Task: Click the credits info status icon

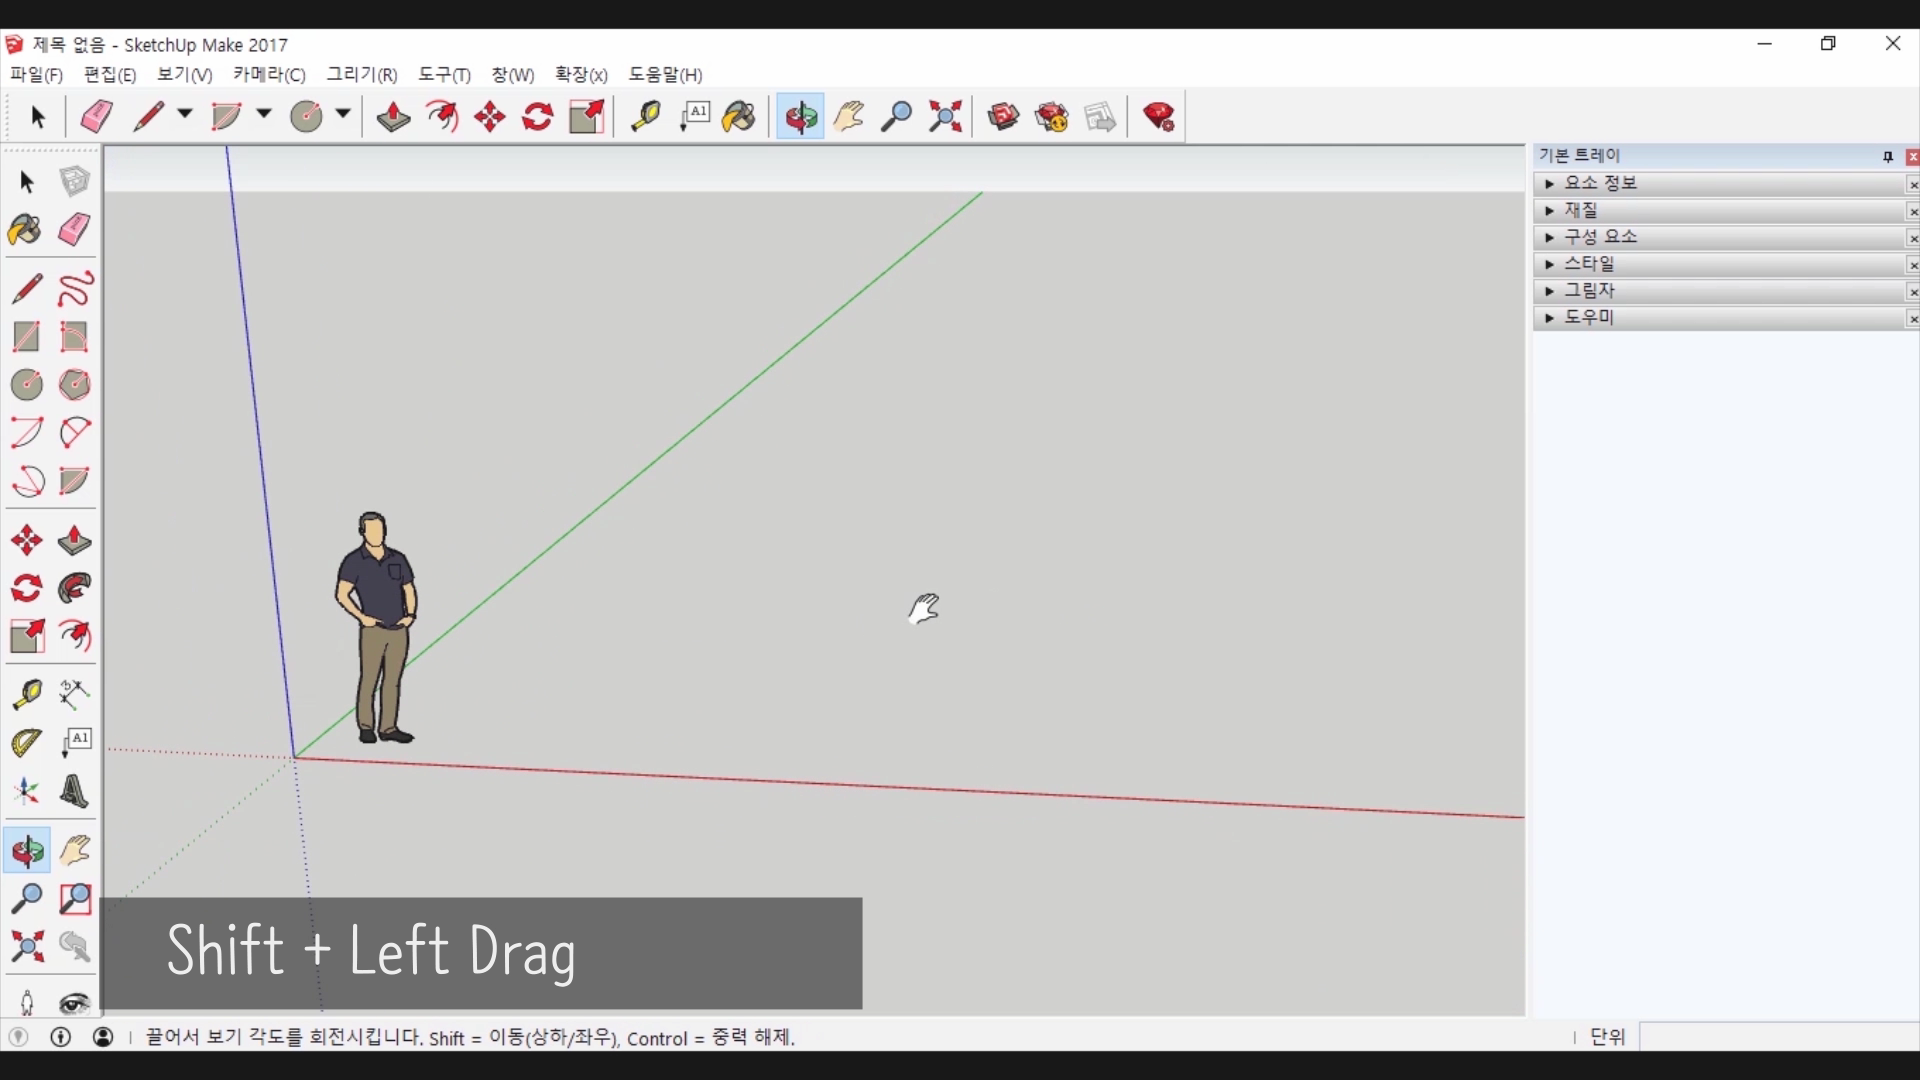Action: click(x=61, y=1037)
